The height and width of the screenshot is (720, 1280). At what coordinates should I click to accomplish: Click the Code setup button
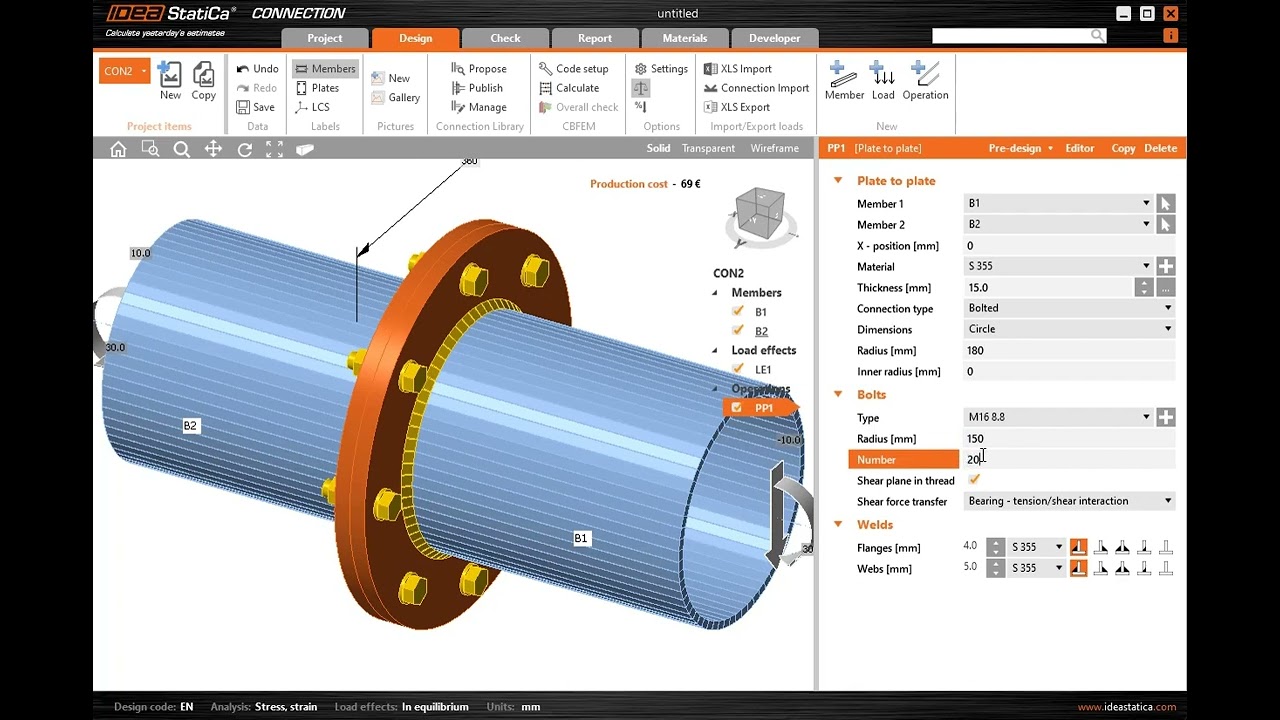tap(573, 69)
